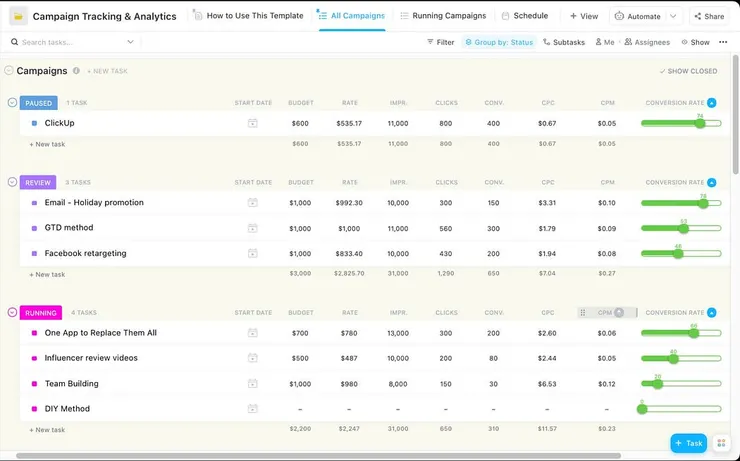Click the horizontal scrollbar at bottom
The image size is (740, 461).
319,456
